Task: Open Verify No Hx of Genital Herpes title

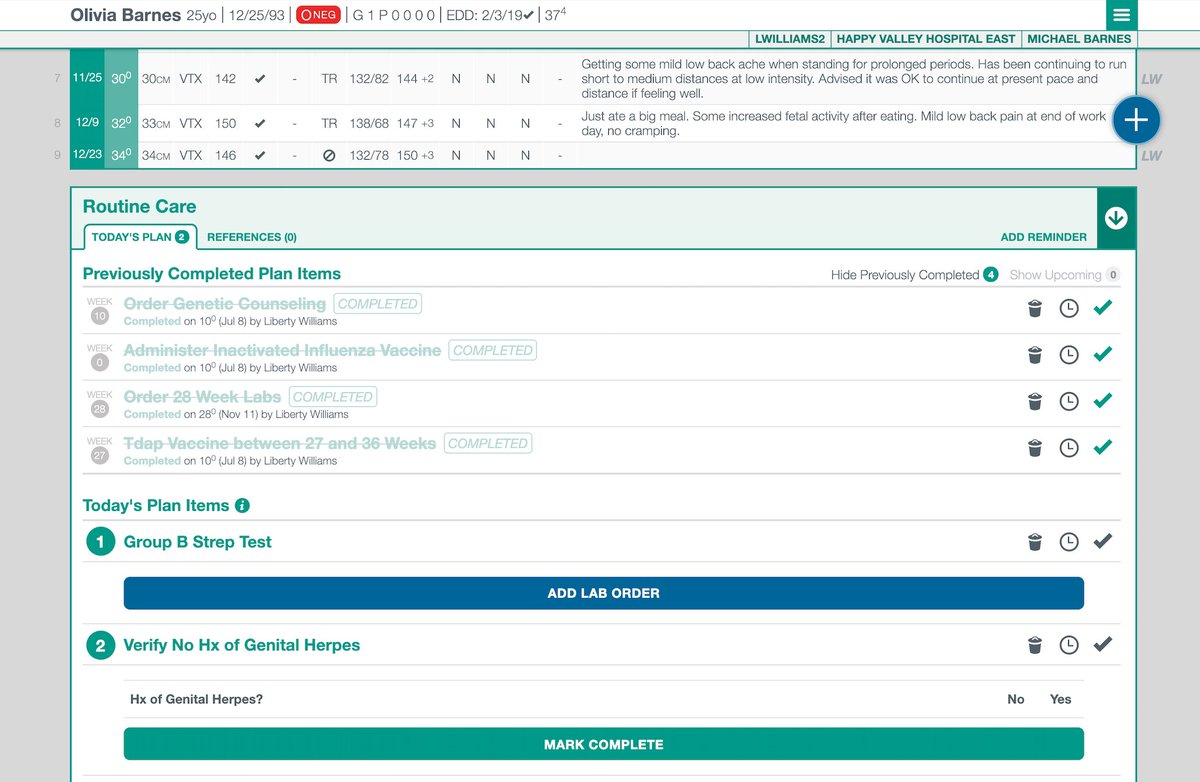Action: point(241,645)
